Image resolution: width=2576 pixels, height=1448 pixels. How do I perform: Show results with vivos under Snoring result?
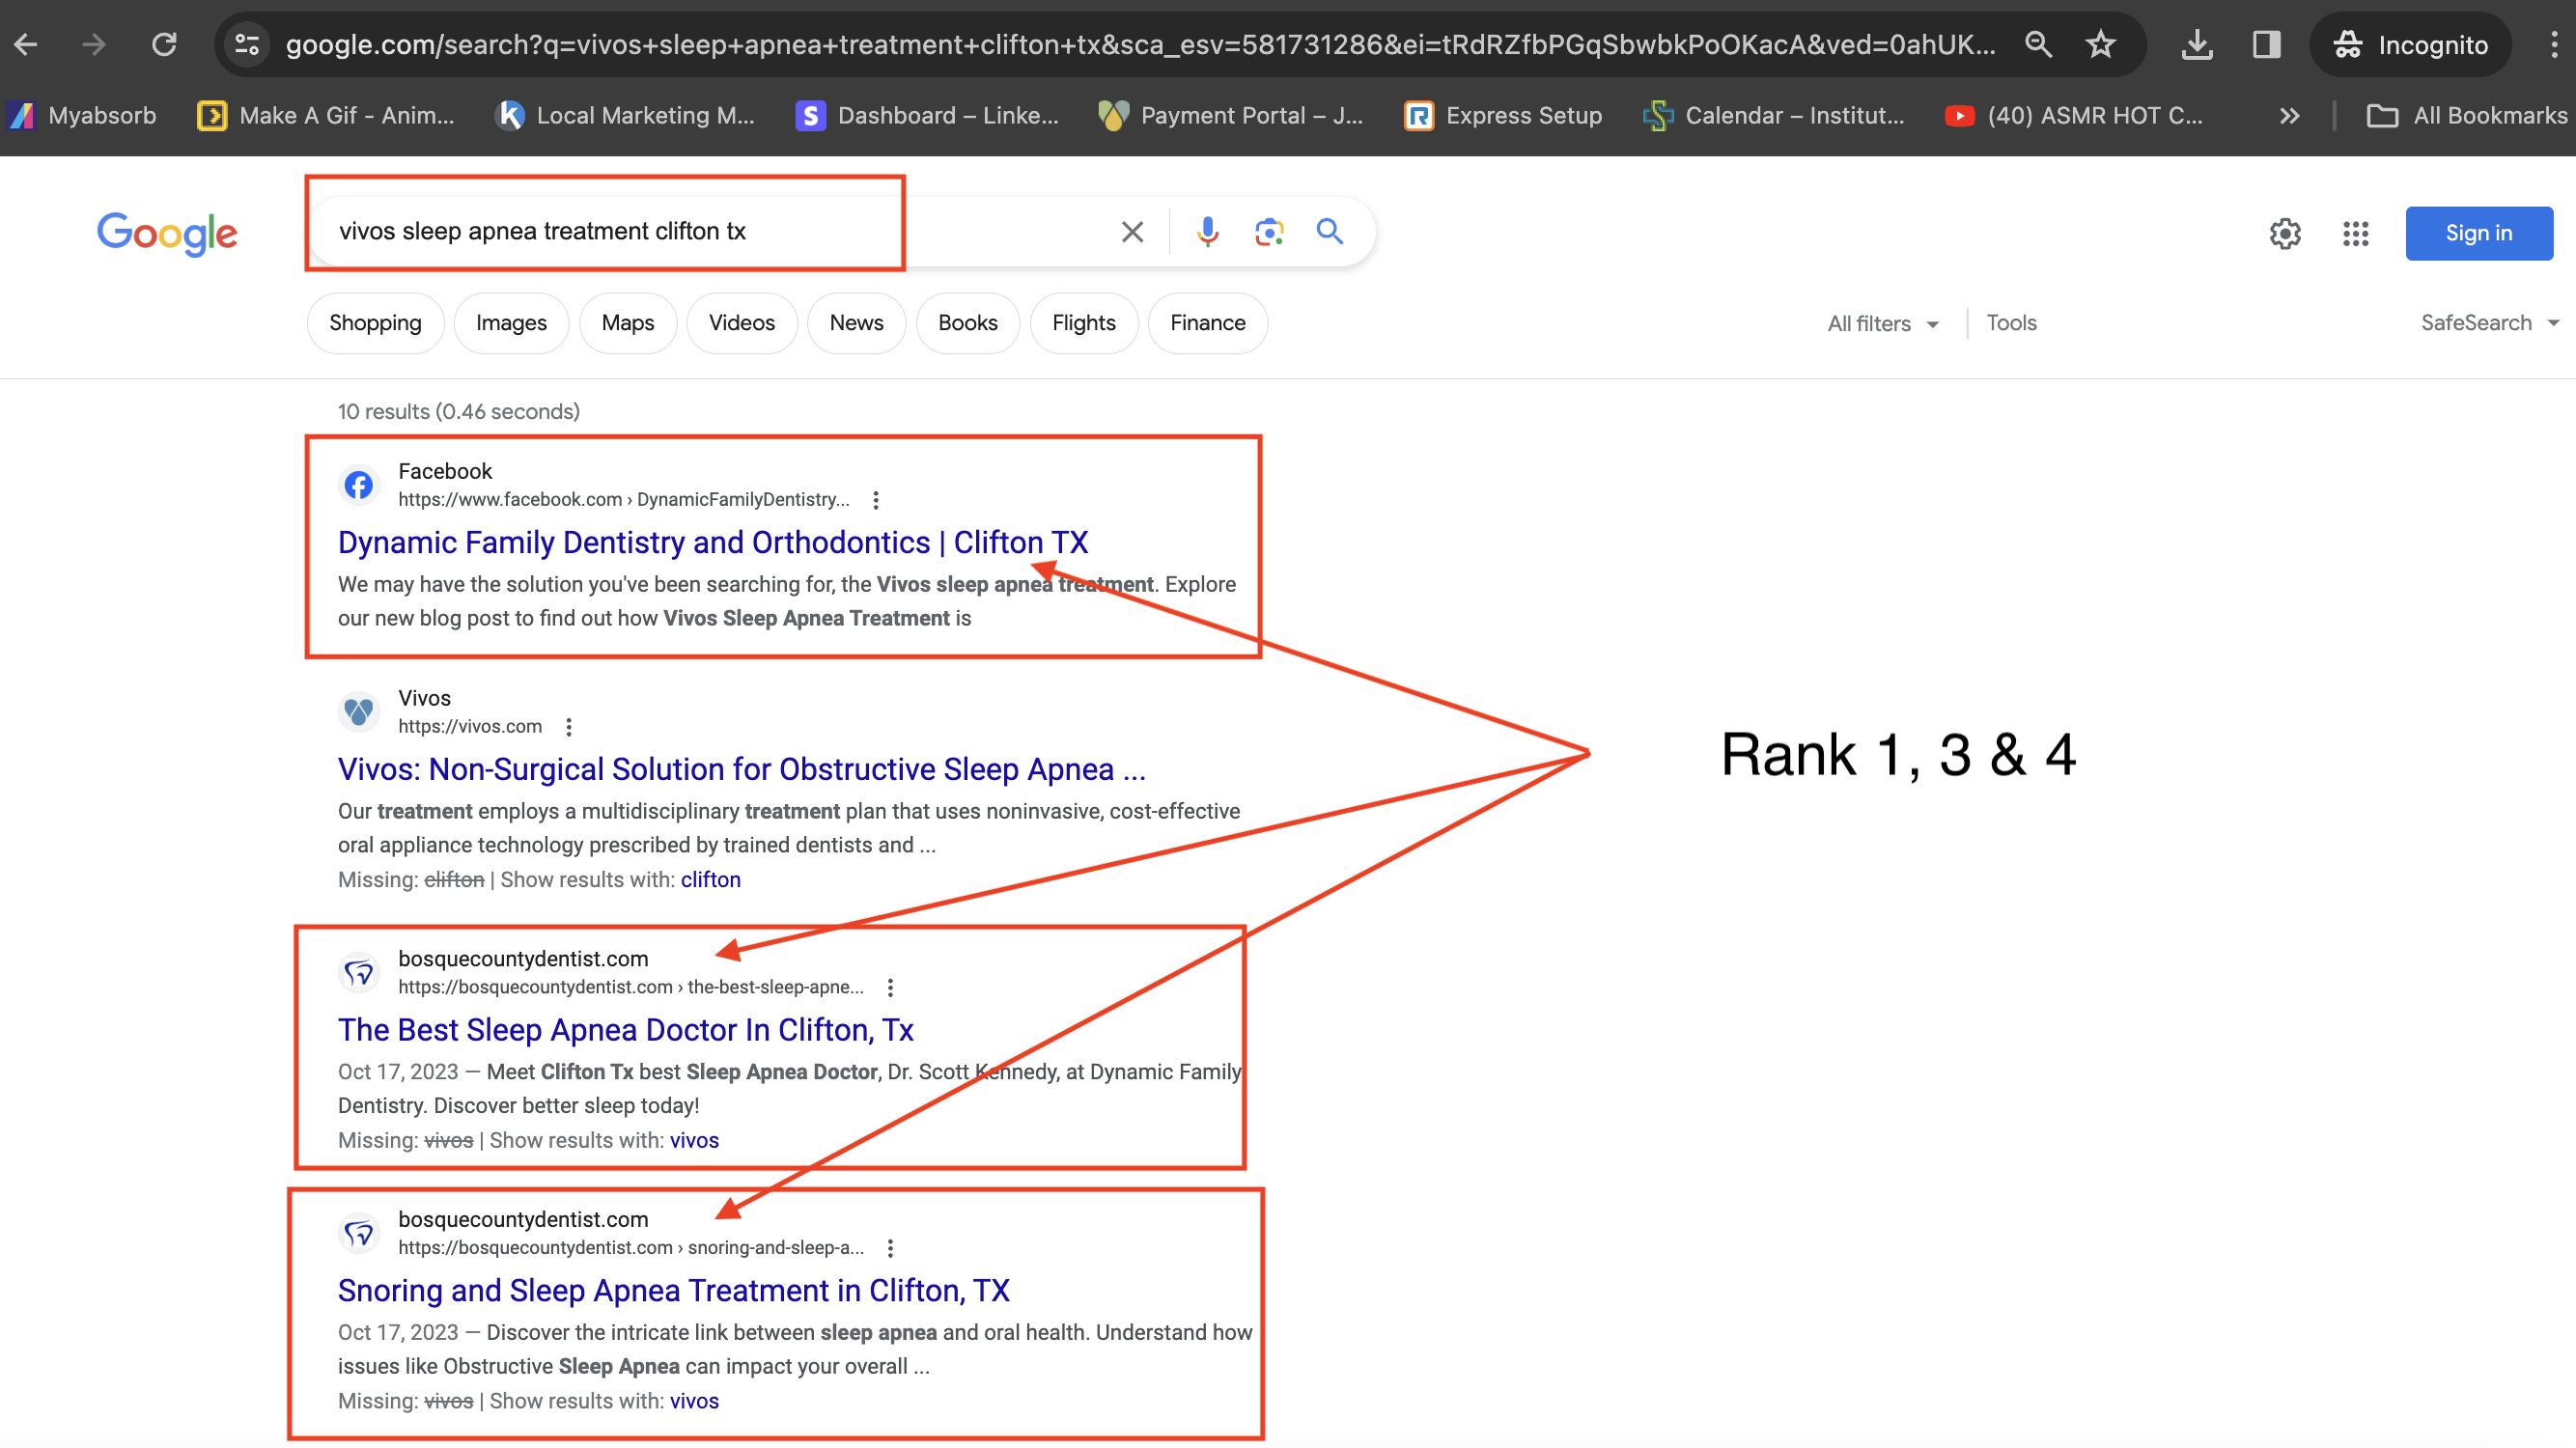tap(693, 1401)
